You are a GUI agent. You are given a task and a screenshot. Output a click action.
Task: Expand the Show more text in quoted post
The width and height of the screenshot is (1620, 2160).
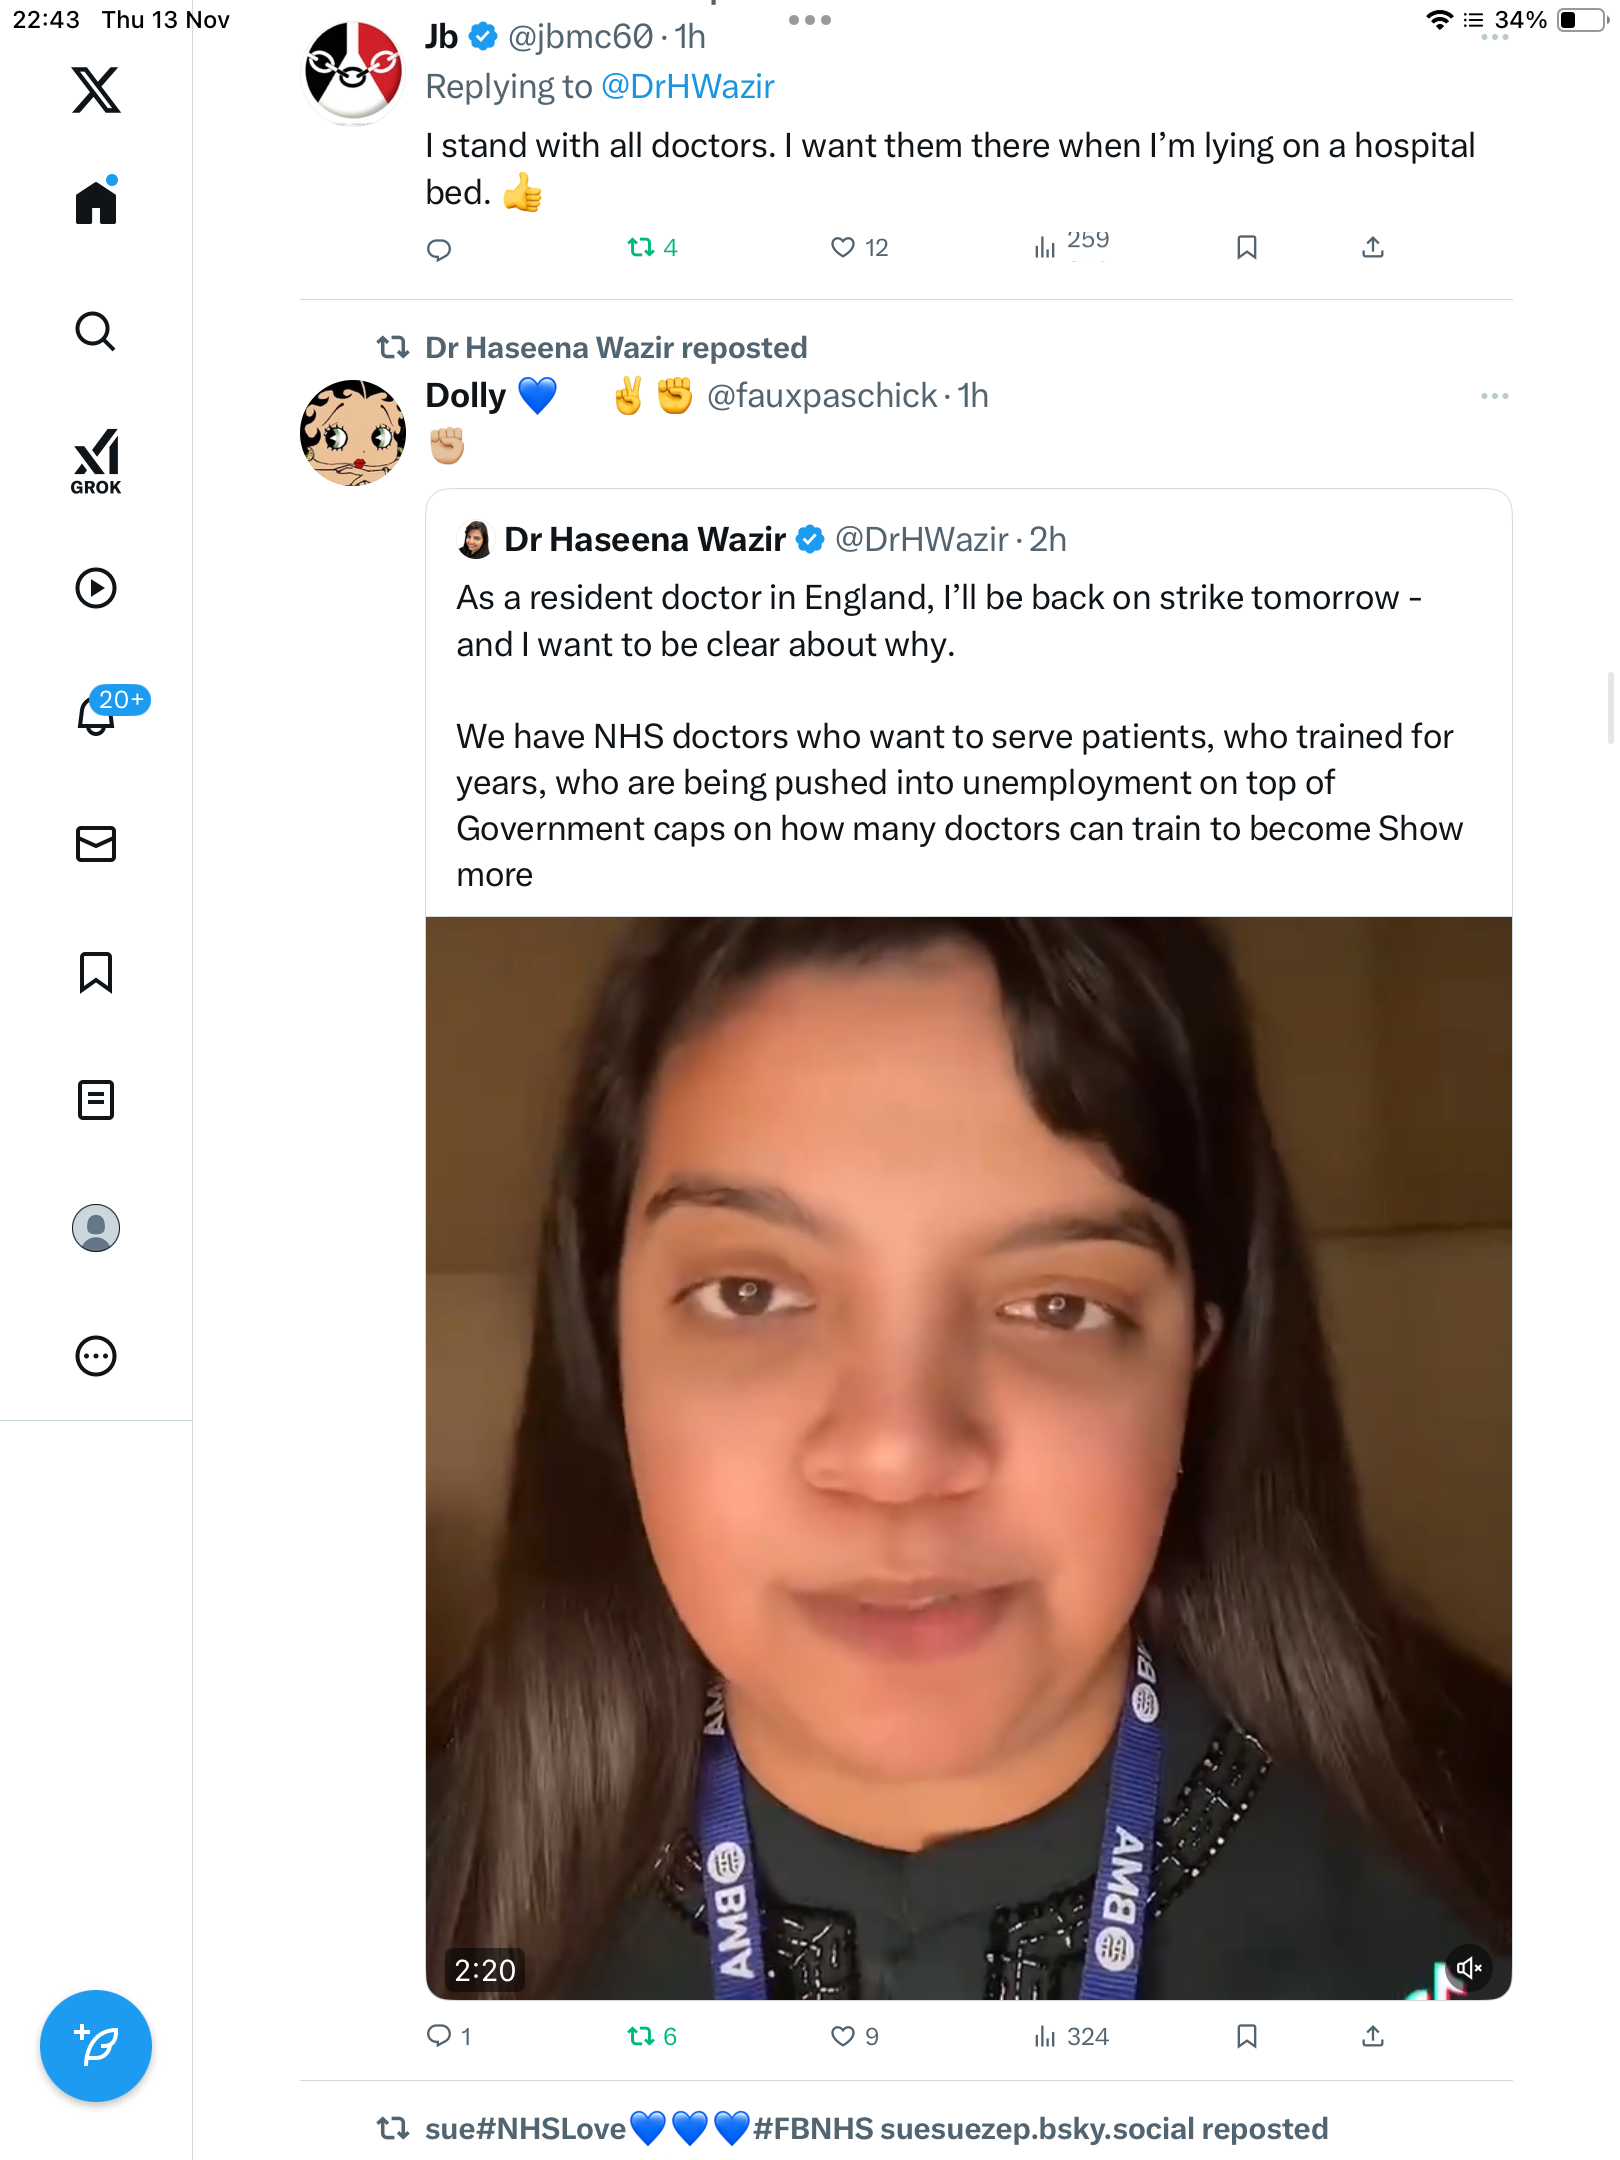1420,829
